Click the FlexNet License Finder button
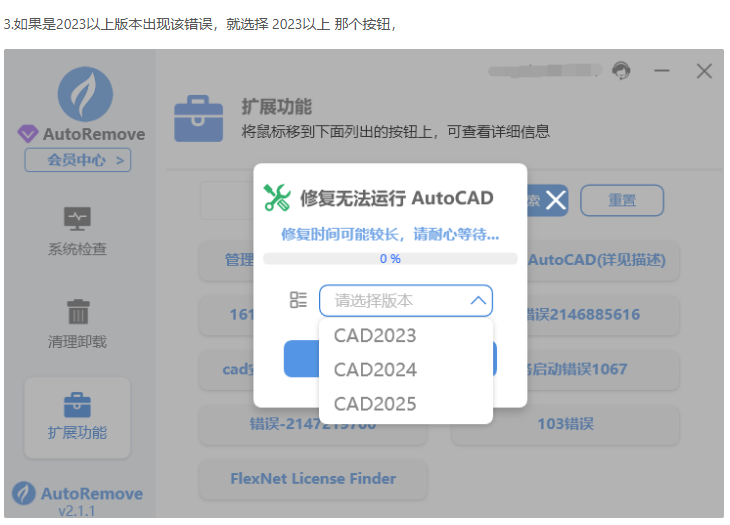 pyautogui.click(x=314, y=478)
